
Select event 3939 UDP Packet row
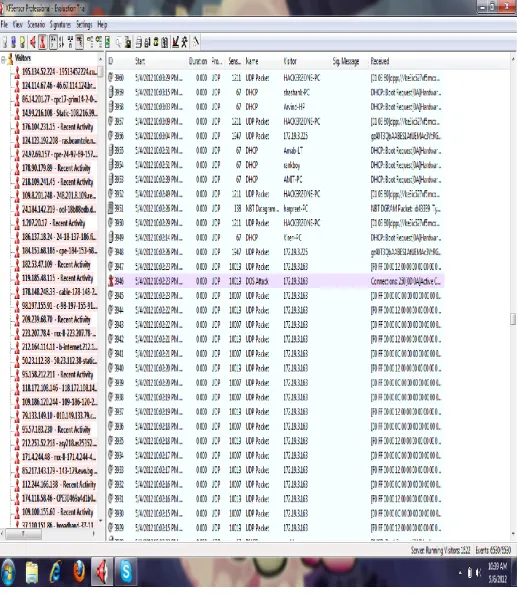click(x=276, y=383)
